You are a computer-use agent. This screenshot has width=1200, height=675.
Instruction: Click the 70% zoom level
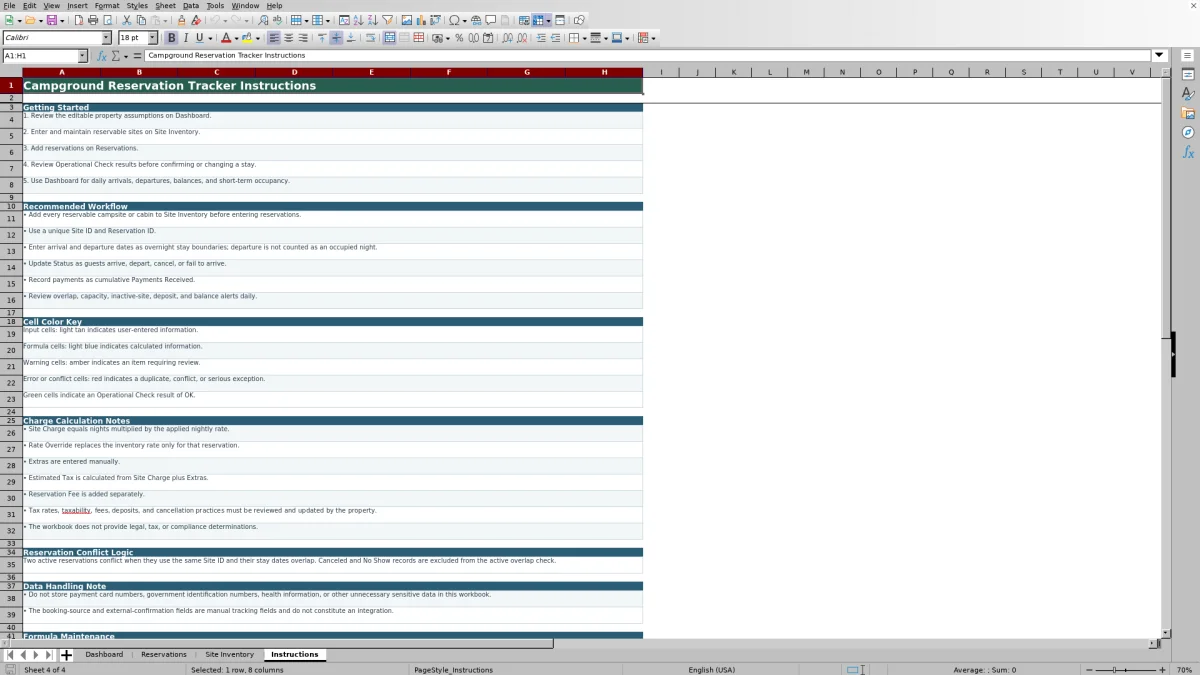pyautogui.click(x=1184, y=669)
